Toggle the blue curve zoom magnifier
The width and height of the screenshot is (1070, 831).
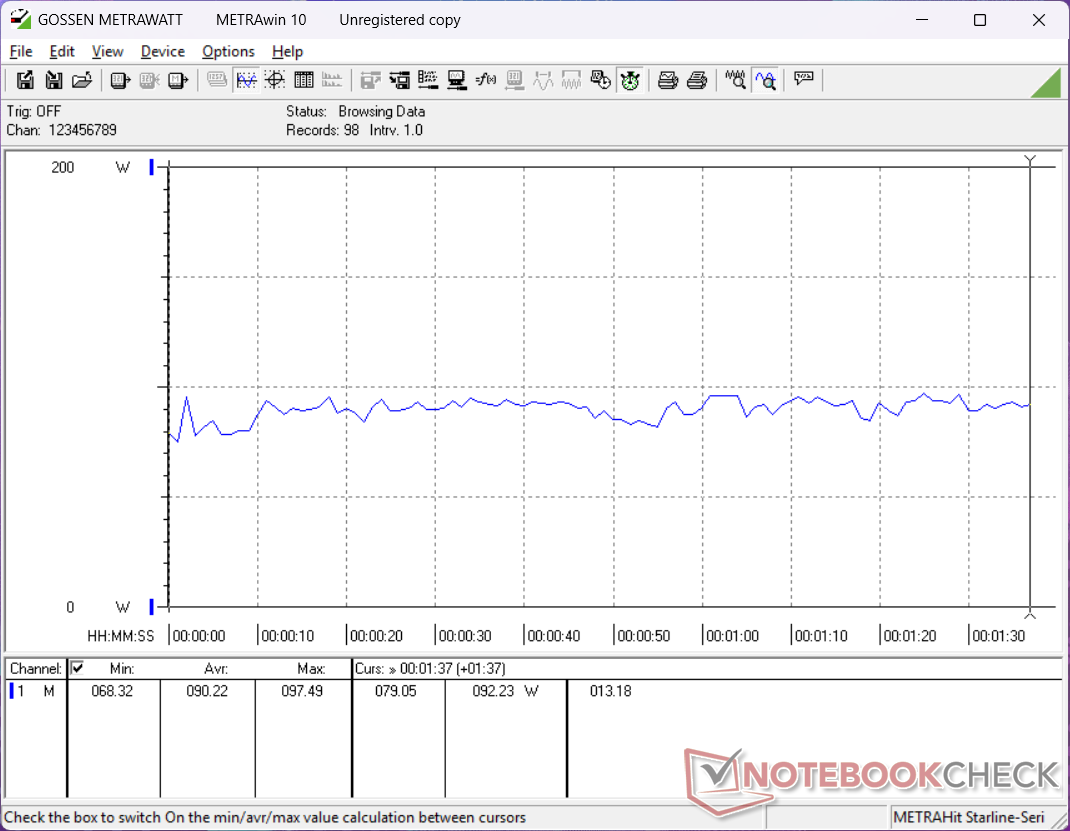tap(766, 81)
